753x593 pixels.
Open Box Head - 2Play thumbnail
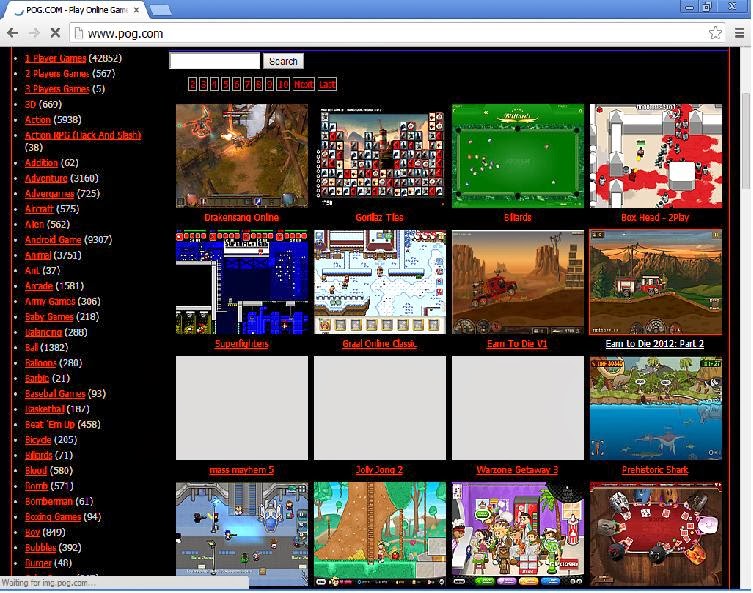[656, 156]
